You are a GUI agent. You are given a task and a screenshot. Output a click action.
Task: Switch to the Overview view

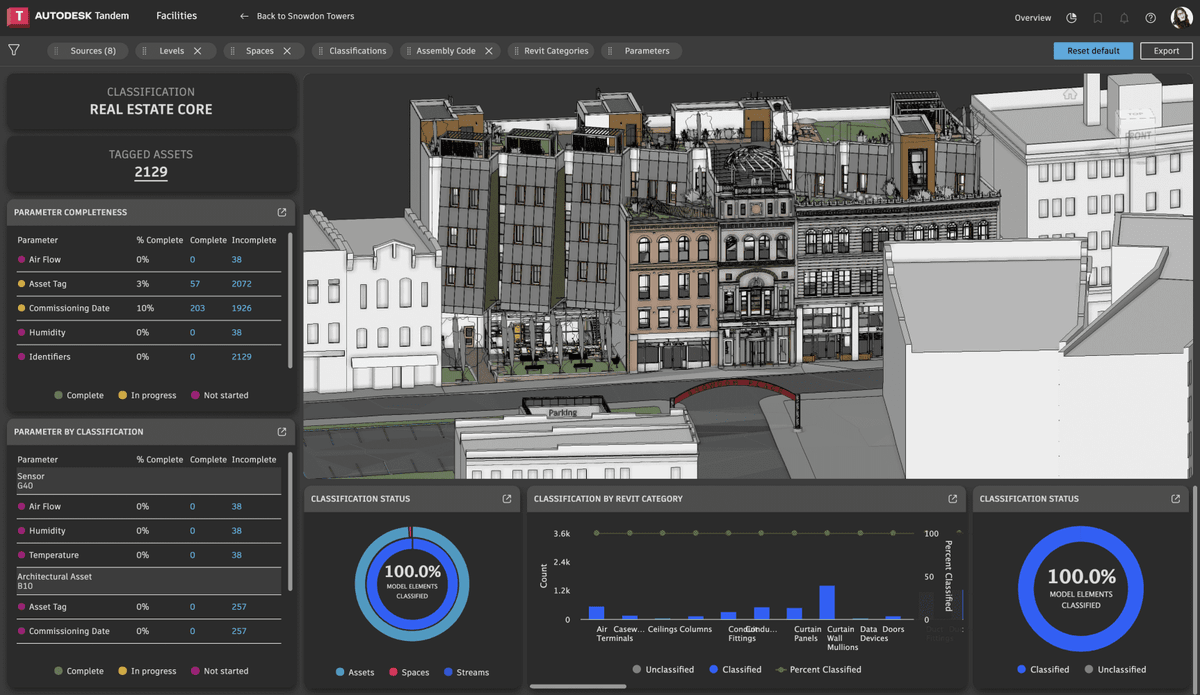tap(1033, 17)
